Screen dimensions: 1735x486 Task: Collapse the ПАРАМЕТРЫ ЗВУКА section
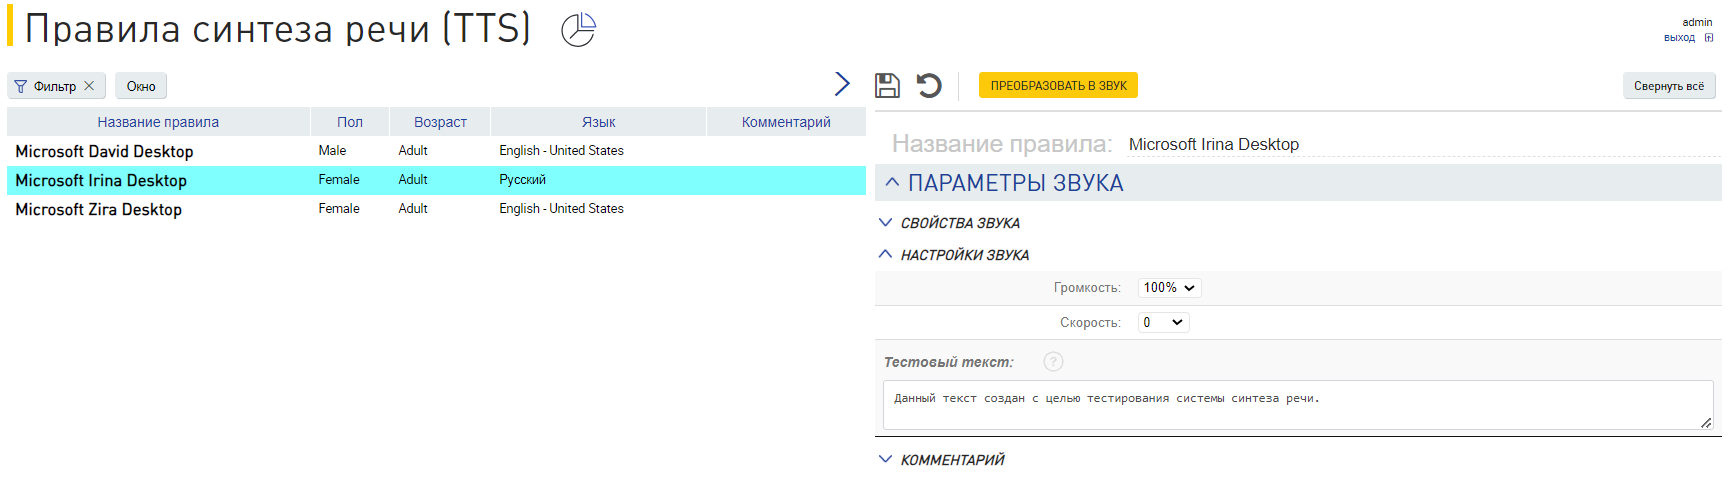[x=892, y=183]
